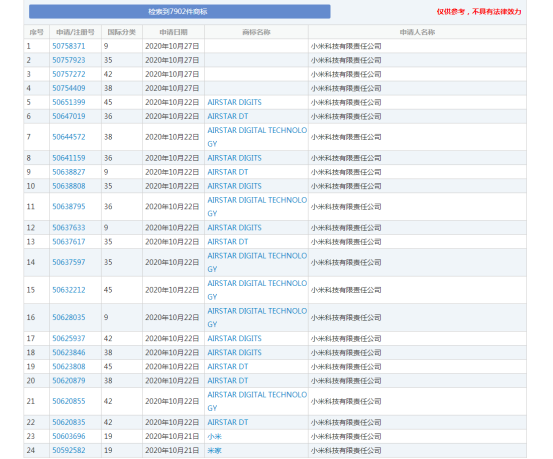Click the 国际分类 column header

(x=122, y=32)
